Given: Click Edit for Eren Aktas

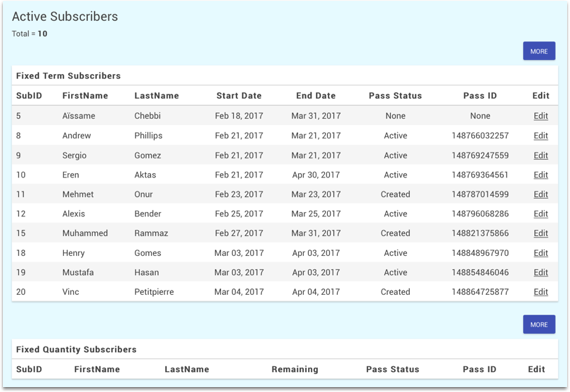Looking at the screenshot, I should tap(541, 175).
